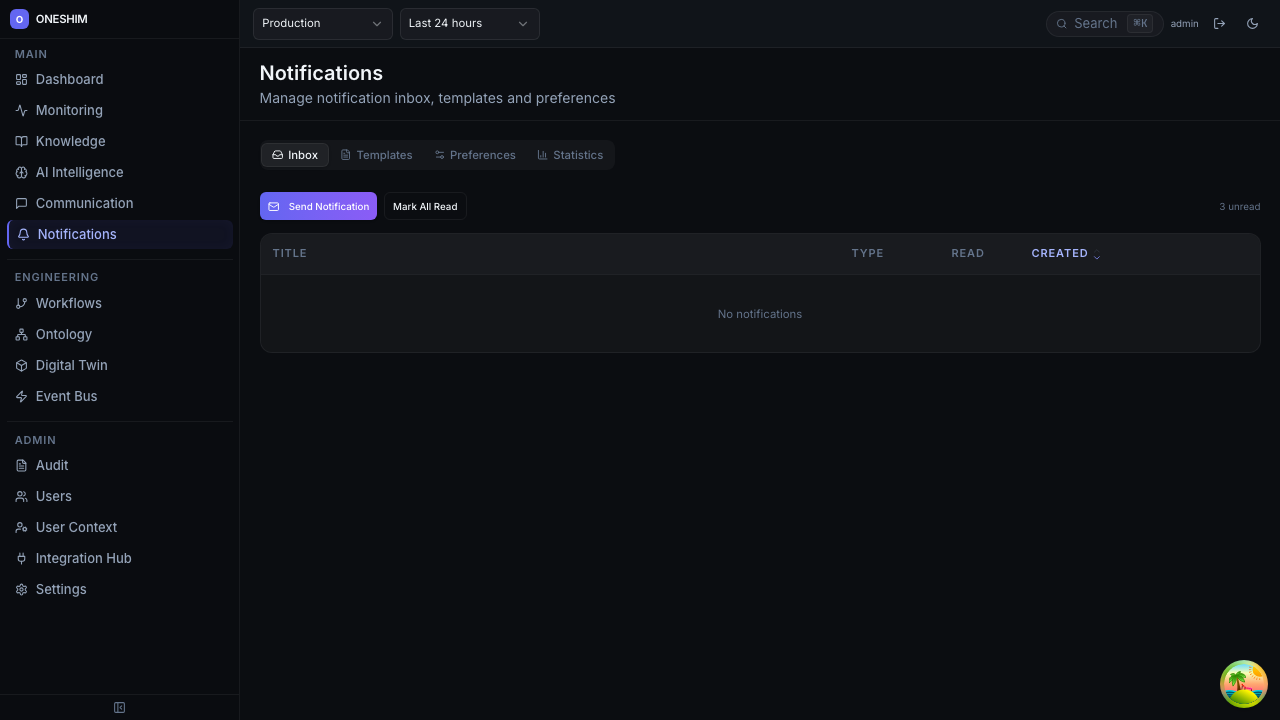The width and height of the screenshot is (1280, 720).
Task: Open the Production environment dropdown
Action: point(322,23)
